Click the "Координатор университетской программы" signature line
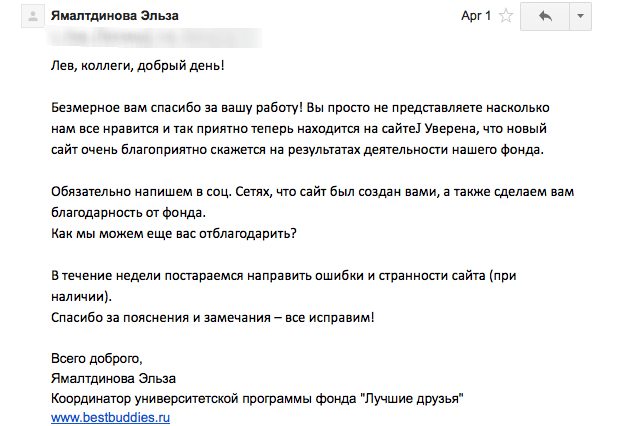Image resolution: width=621 pixels, height=426 pixels. (x=255, y=398)
